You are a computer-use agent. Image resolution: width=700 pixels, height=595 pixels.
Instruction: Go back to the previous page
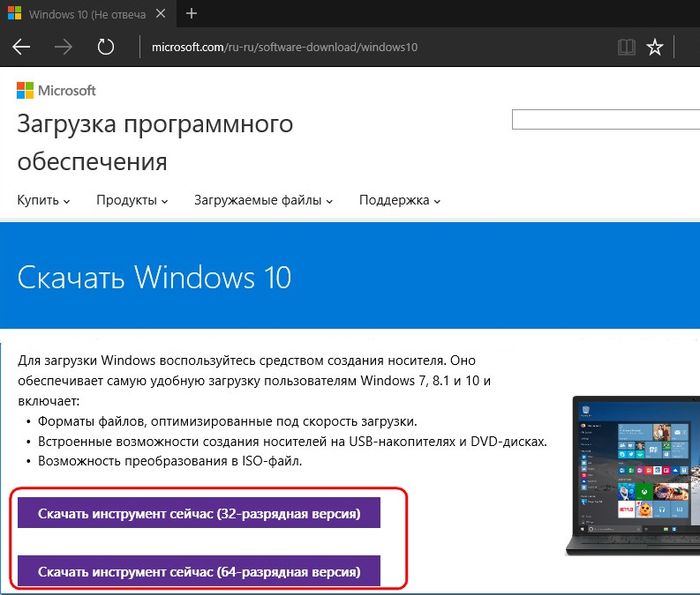click(x=21, y=47)
